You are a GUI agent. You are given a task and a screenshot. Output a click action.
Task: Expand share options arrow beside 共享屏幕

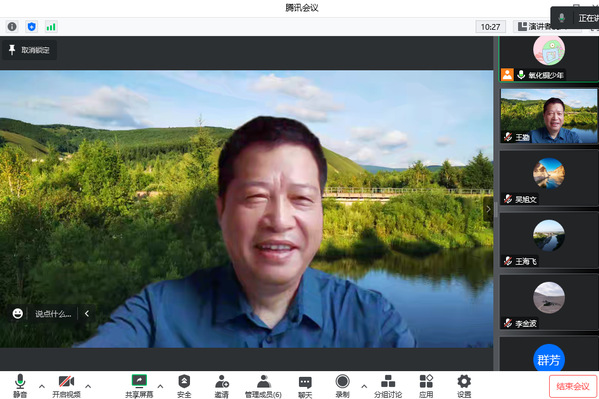point(160,386)
